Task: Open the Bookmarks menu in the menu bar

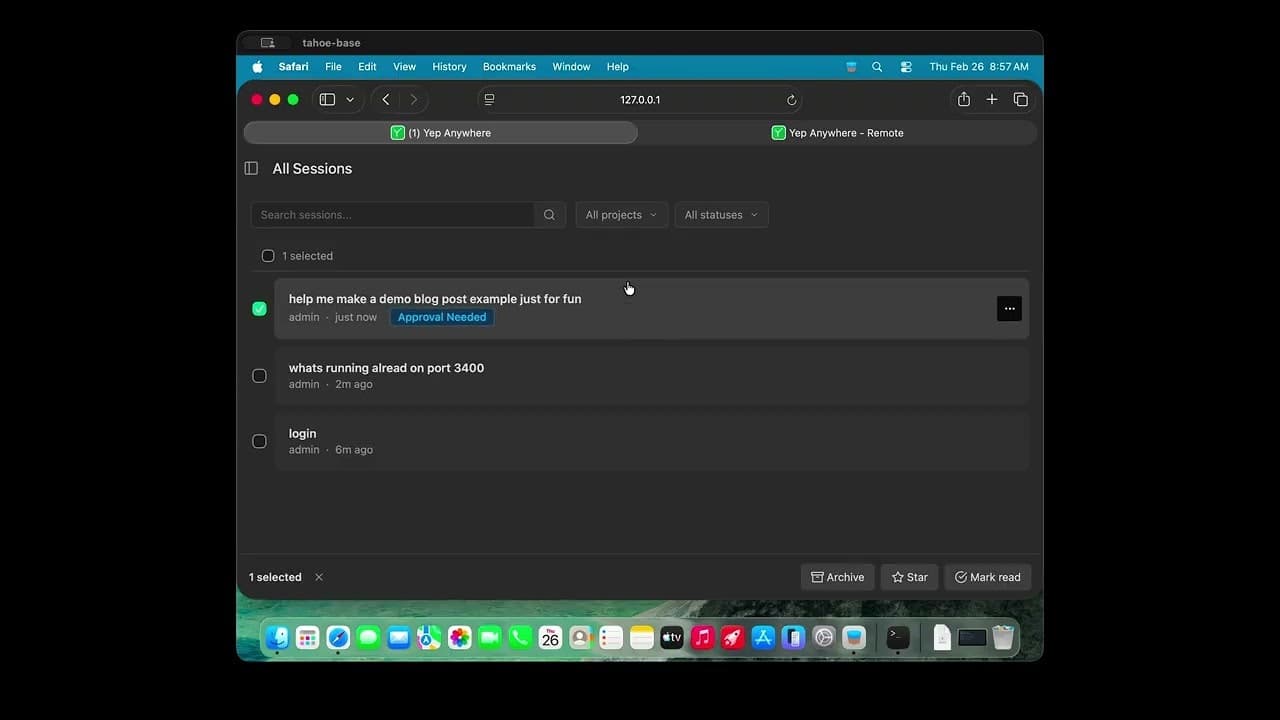Action: [x=509, y=66]
